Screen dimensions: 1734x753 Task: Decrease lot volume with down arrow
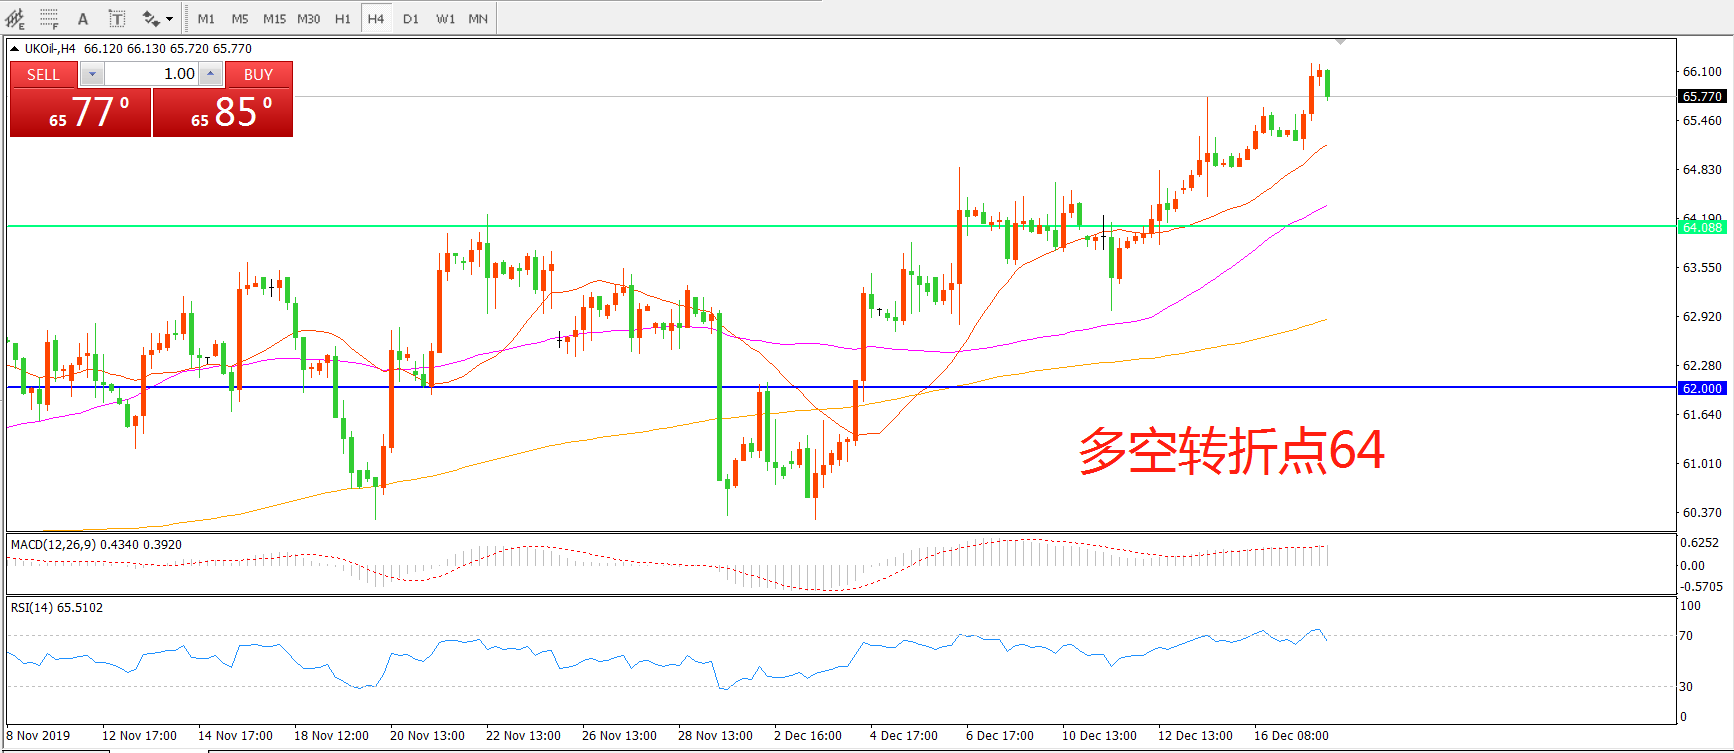click(x=92, y=74)
